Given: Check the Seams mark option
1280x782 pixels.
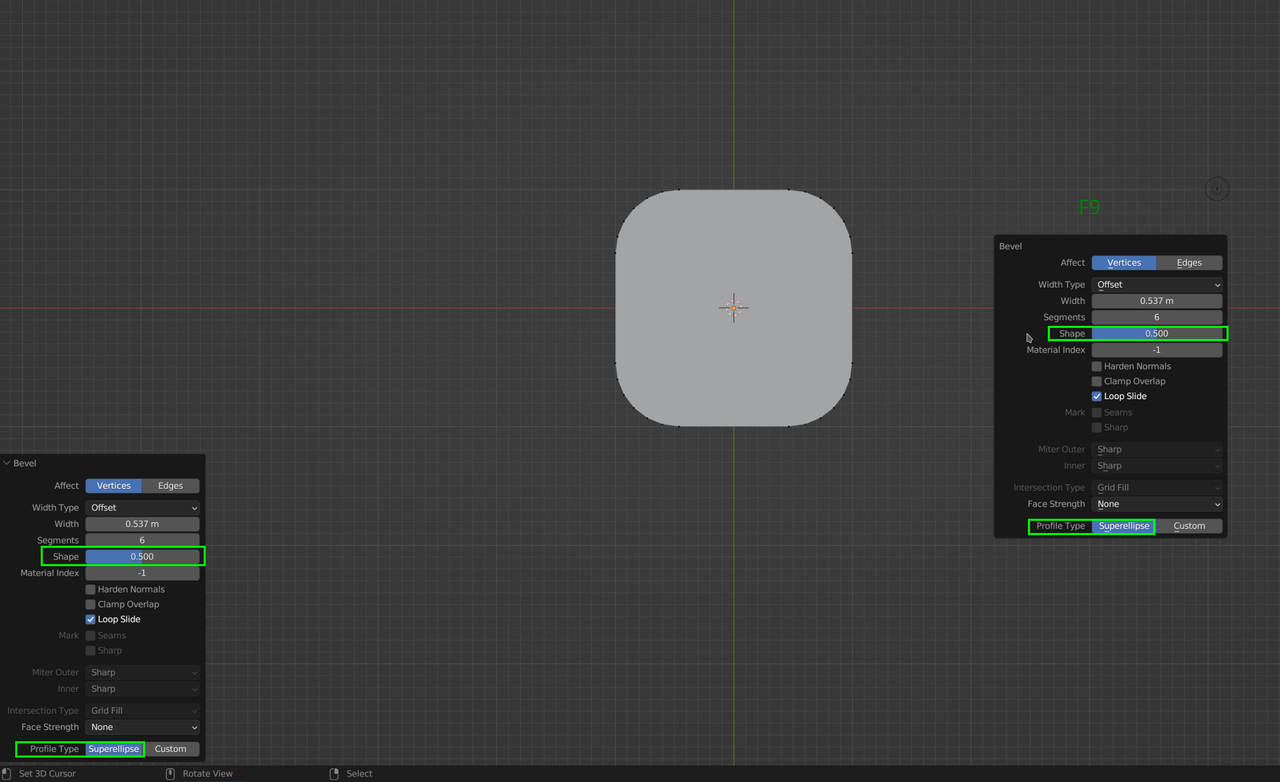Looking at the screenshot, I should (1096, 412).
